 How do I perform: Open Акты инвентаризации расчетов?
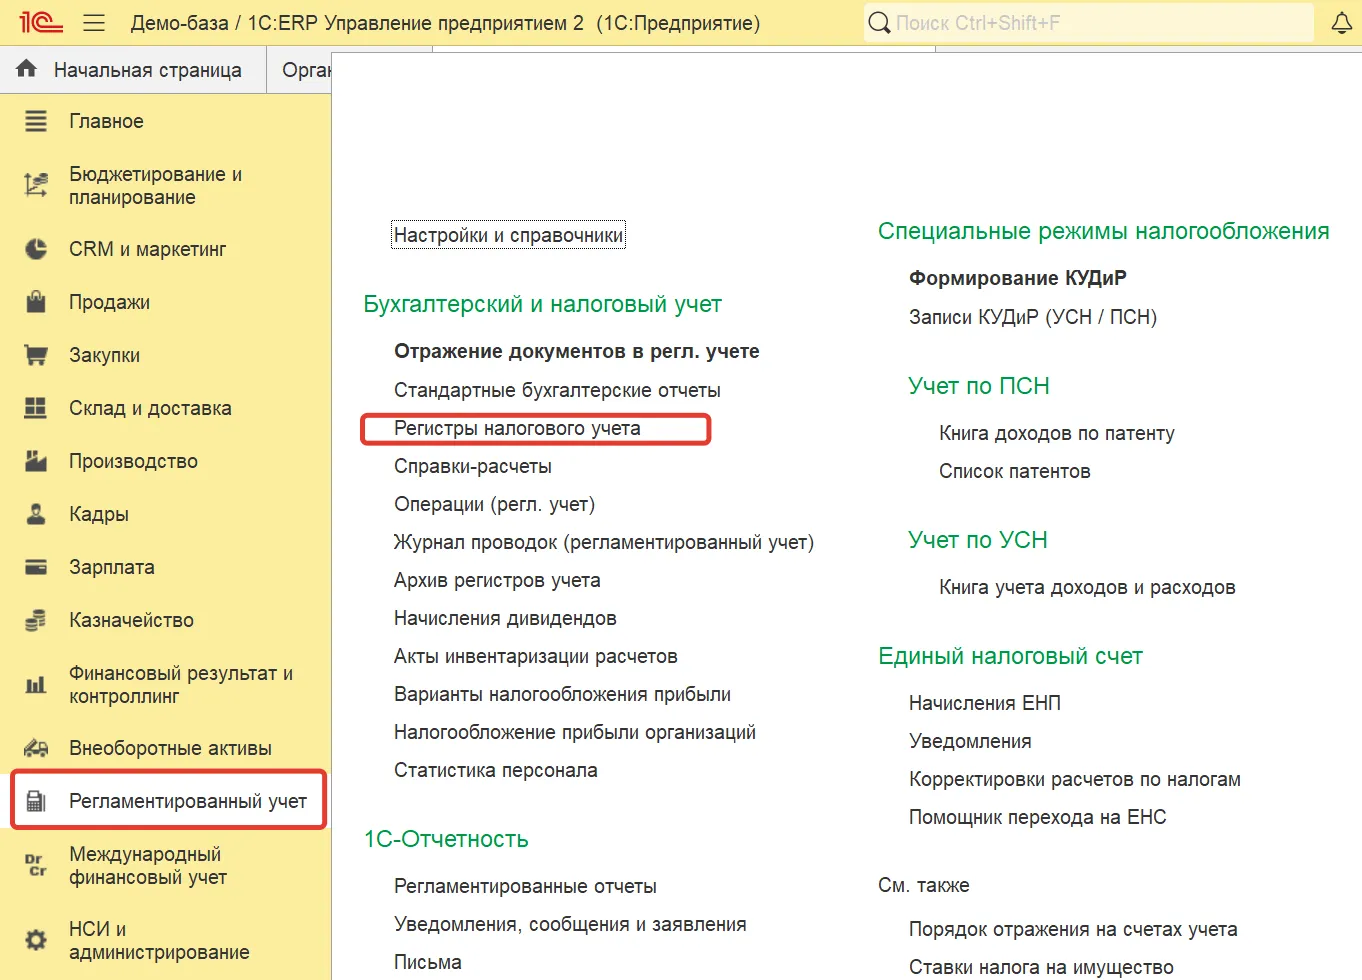536,656
